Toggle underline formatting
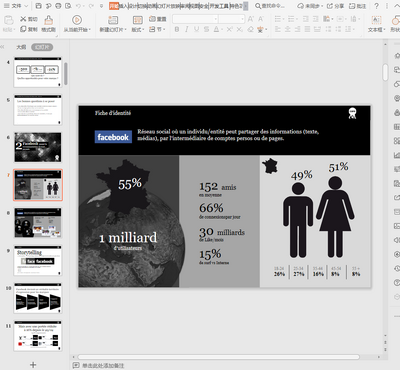Screen dimensions: 400x370 point(196,29)
